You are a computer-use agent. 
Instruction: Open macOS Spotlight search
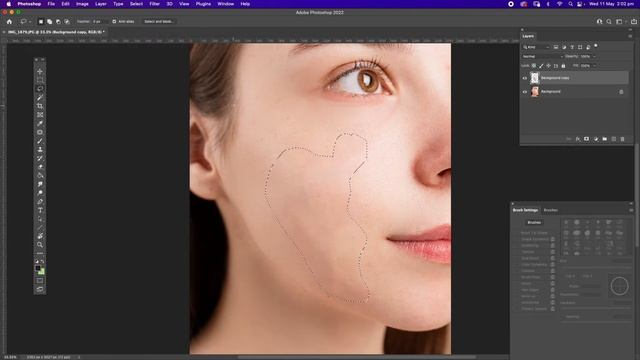click(x=570, y=4)
